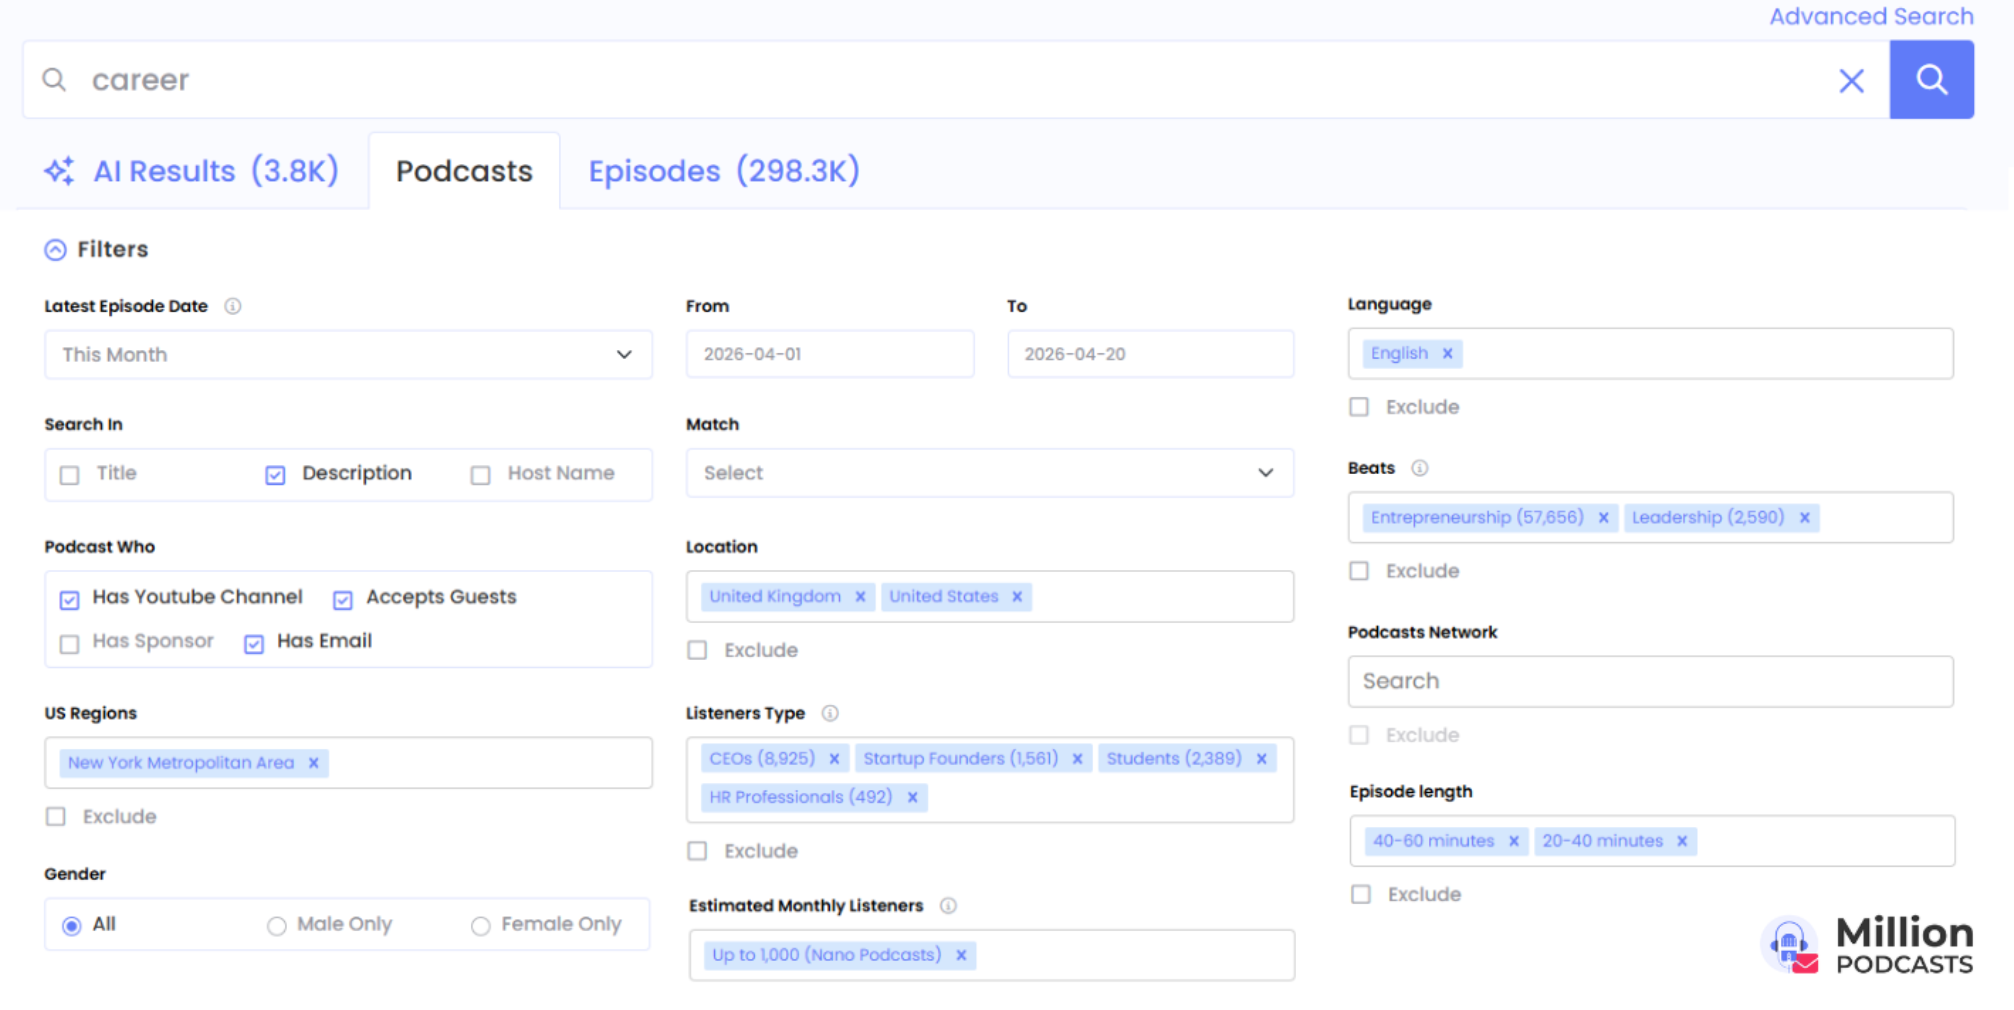Enable the Title search checkbox
Viewport: 2014px width, 1010px height.
(x=70, y=475)
